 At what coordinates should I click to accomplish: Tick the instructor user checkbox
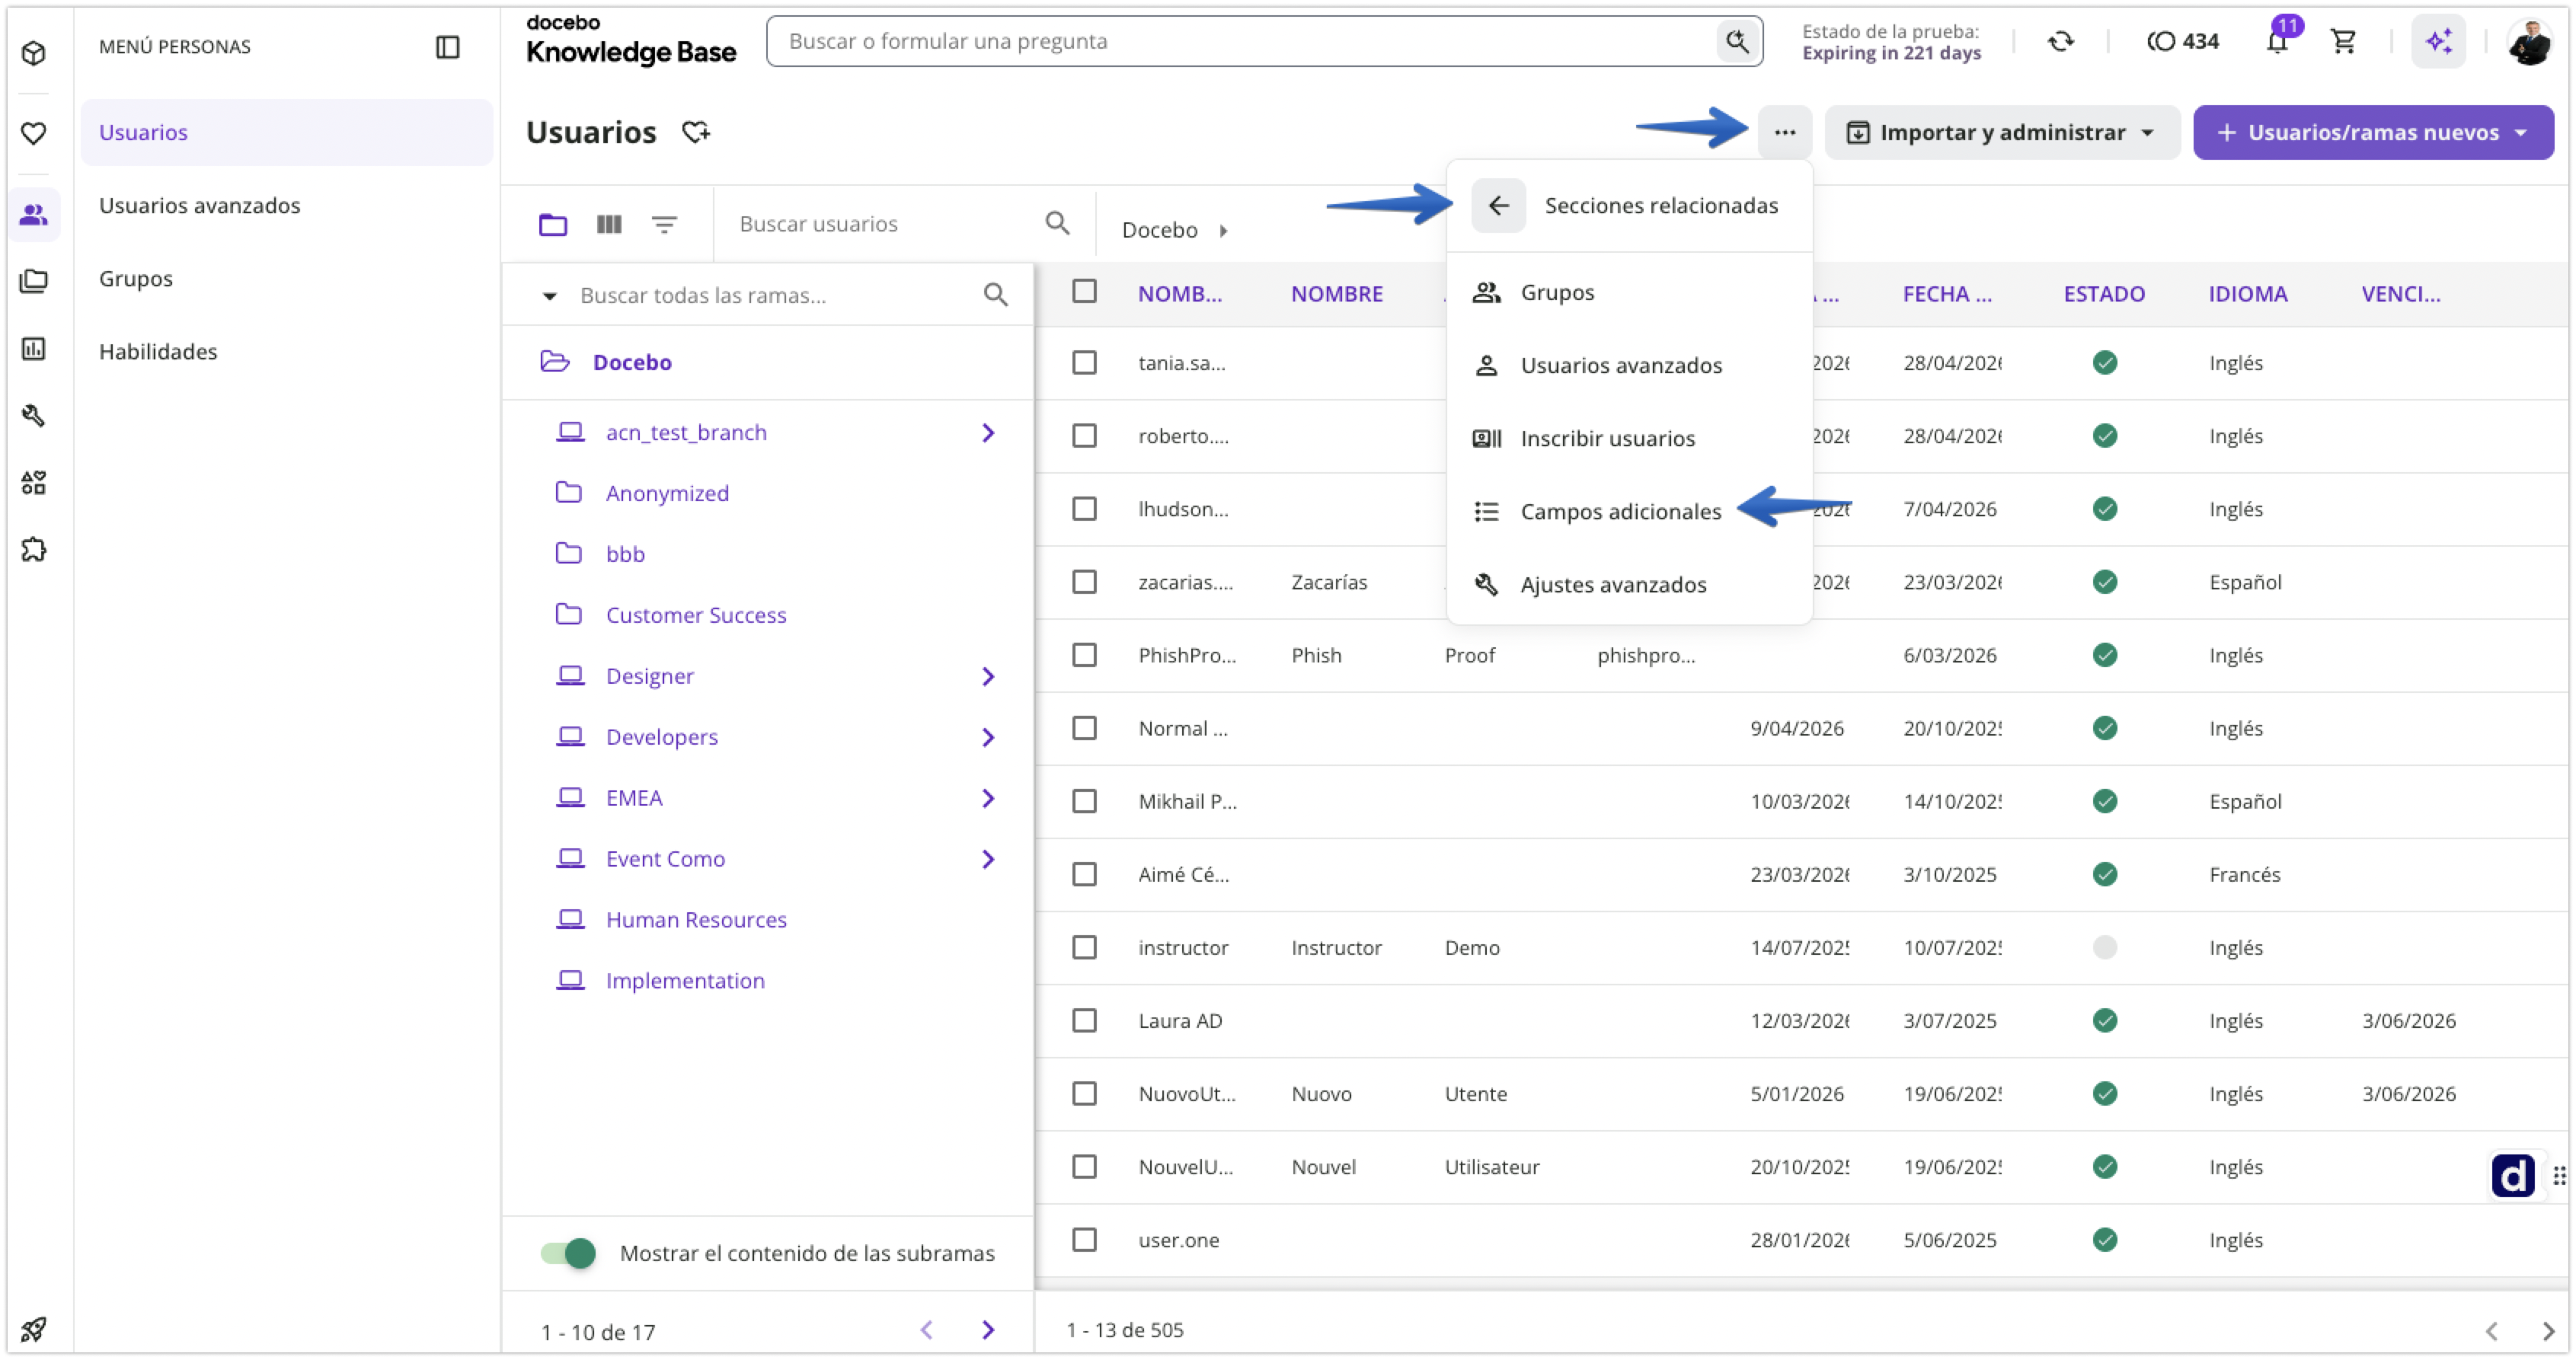point(1084,946)
